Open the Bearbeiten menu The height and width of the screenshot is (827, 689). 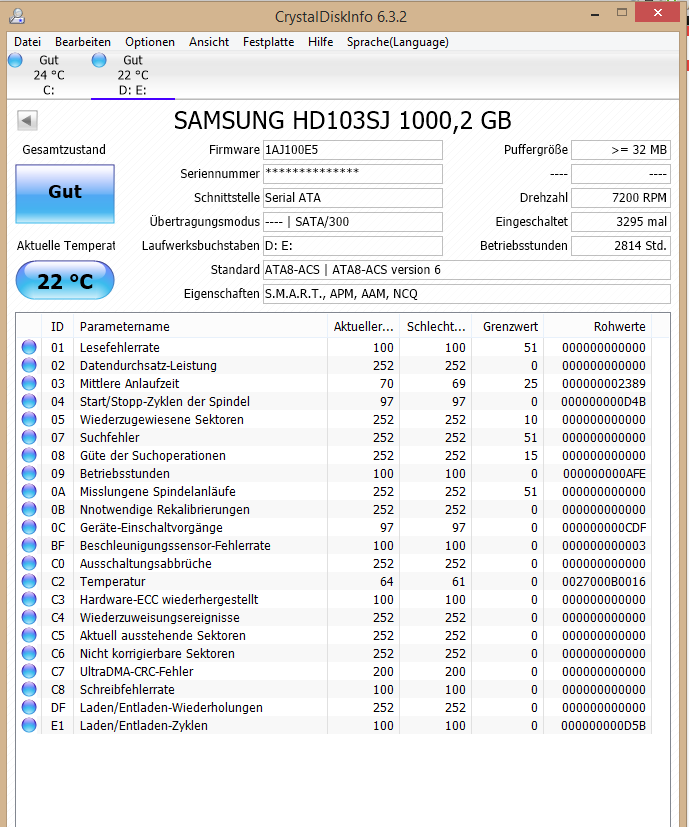[83, 42]
